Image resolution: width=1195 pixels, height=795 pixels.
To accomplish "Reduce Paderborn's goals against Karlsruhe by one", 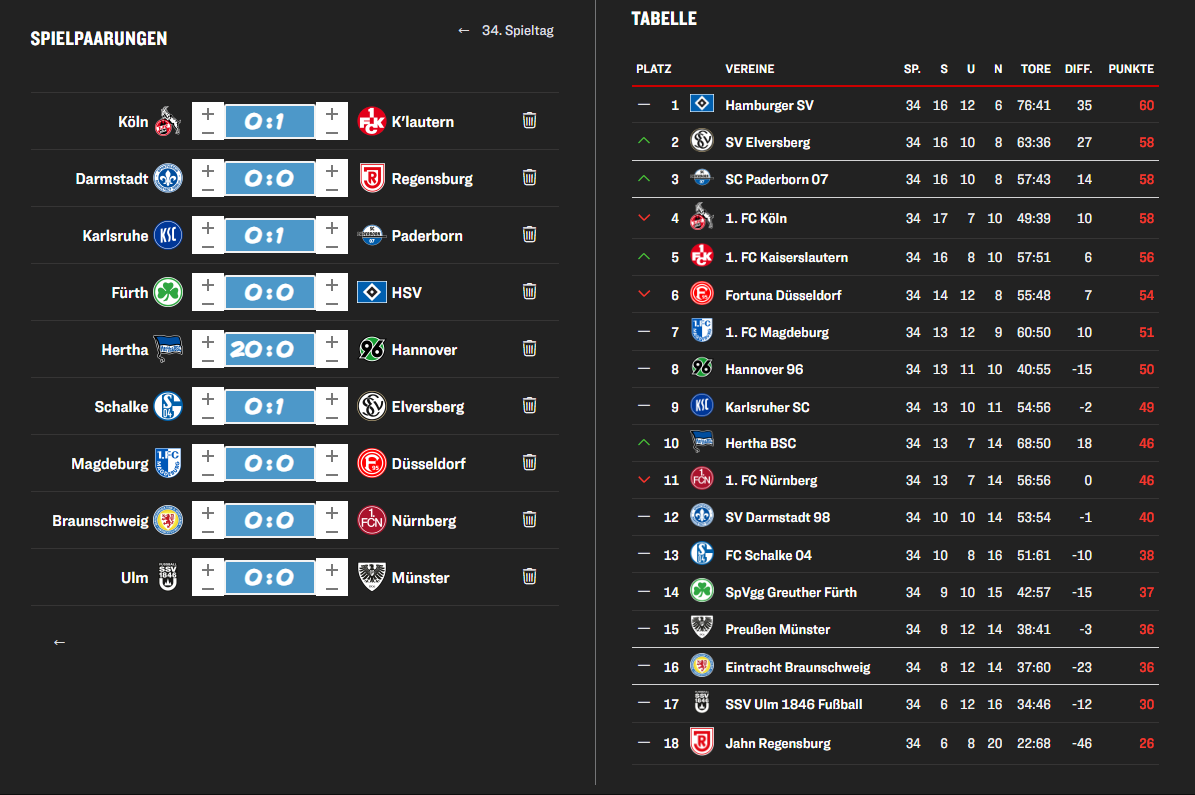I will pyautogui.click(x=332, y=246).
